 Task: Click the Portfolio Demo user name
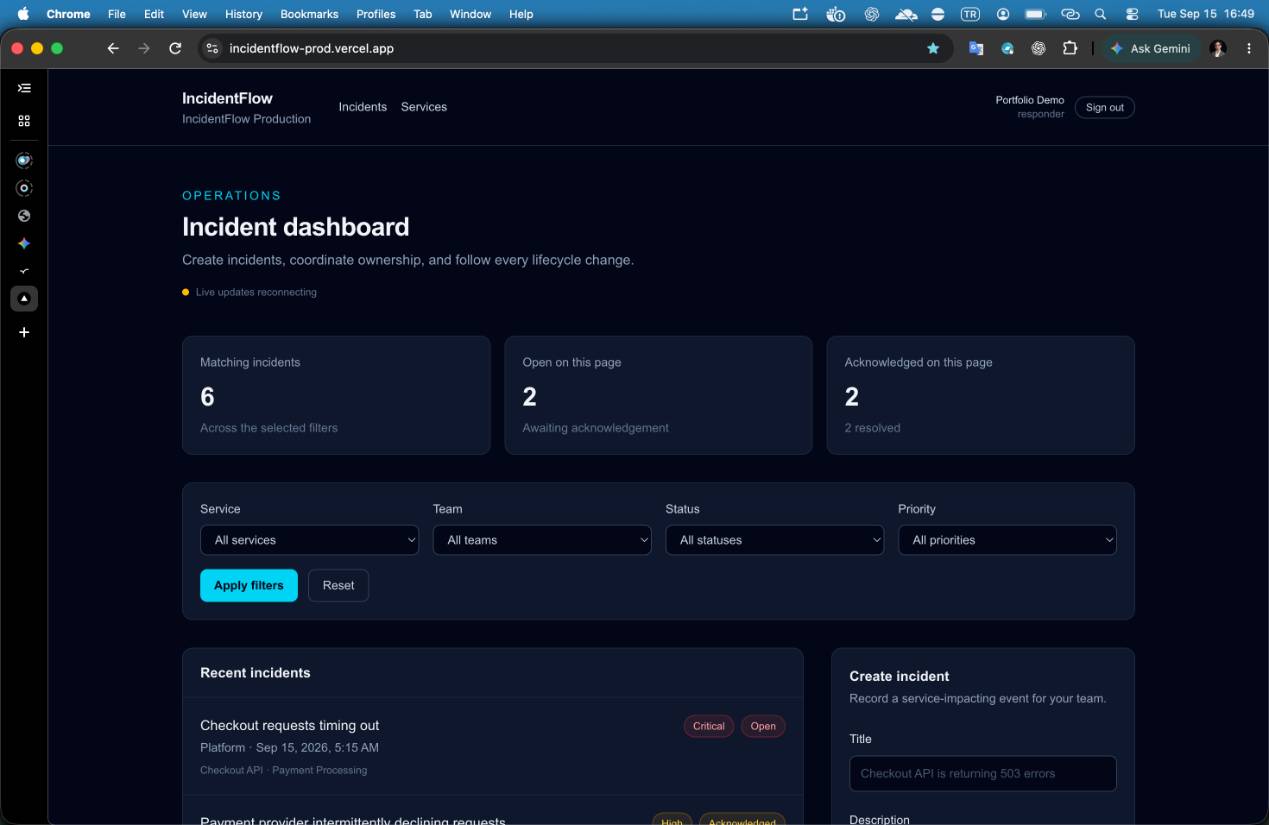[x=1030, y=100]
